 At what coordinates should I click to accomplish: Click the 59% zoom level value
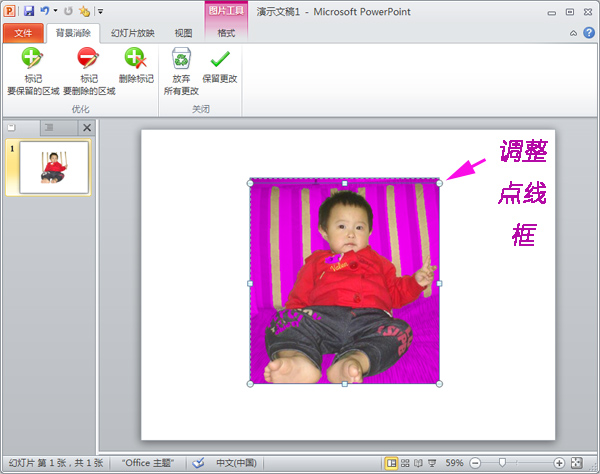pos(454,463)
